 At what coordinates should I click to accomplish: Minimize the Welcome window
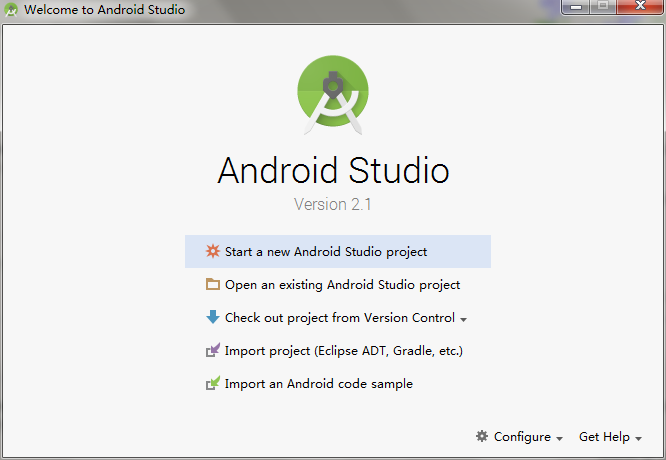[576, 7]
